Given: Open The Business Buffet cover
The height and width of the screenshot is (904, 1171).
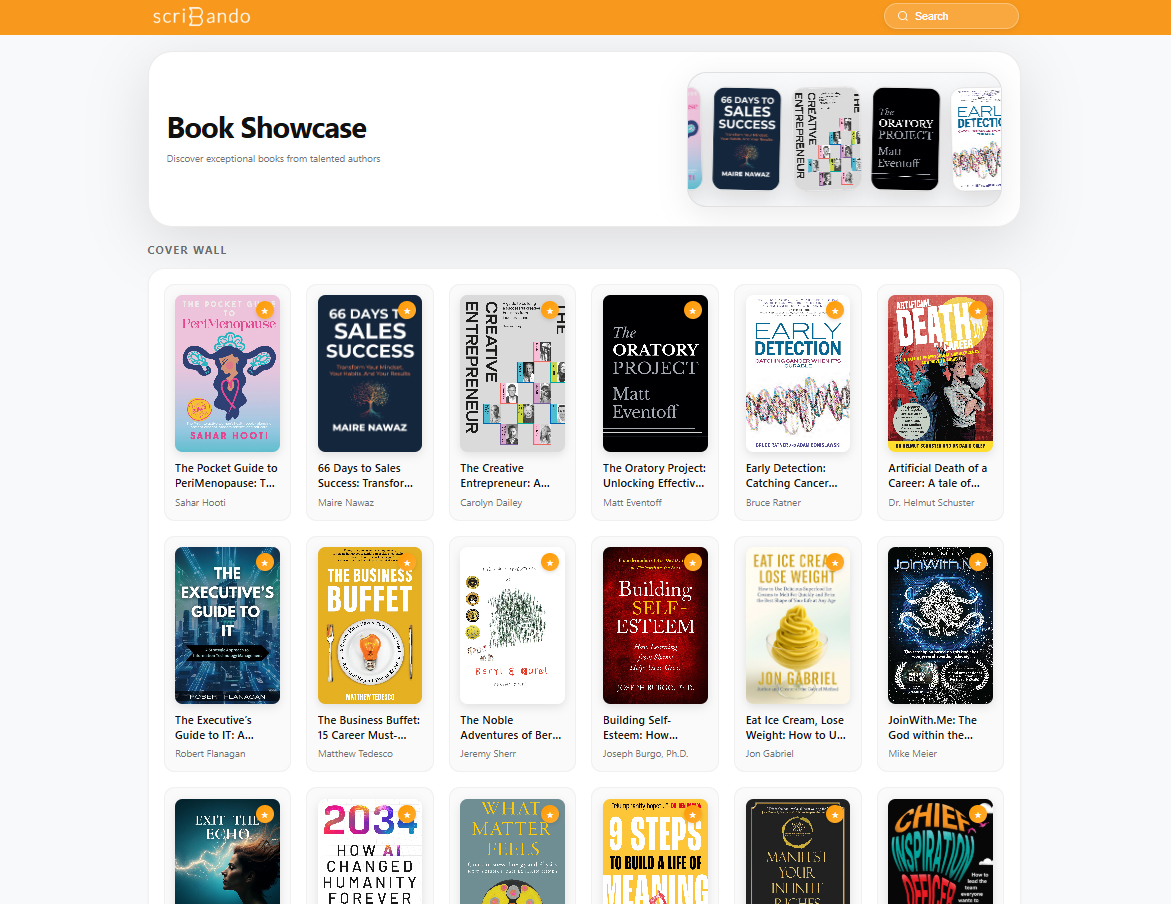Looking at the screenshot, I should (370, 625).
